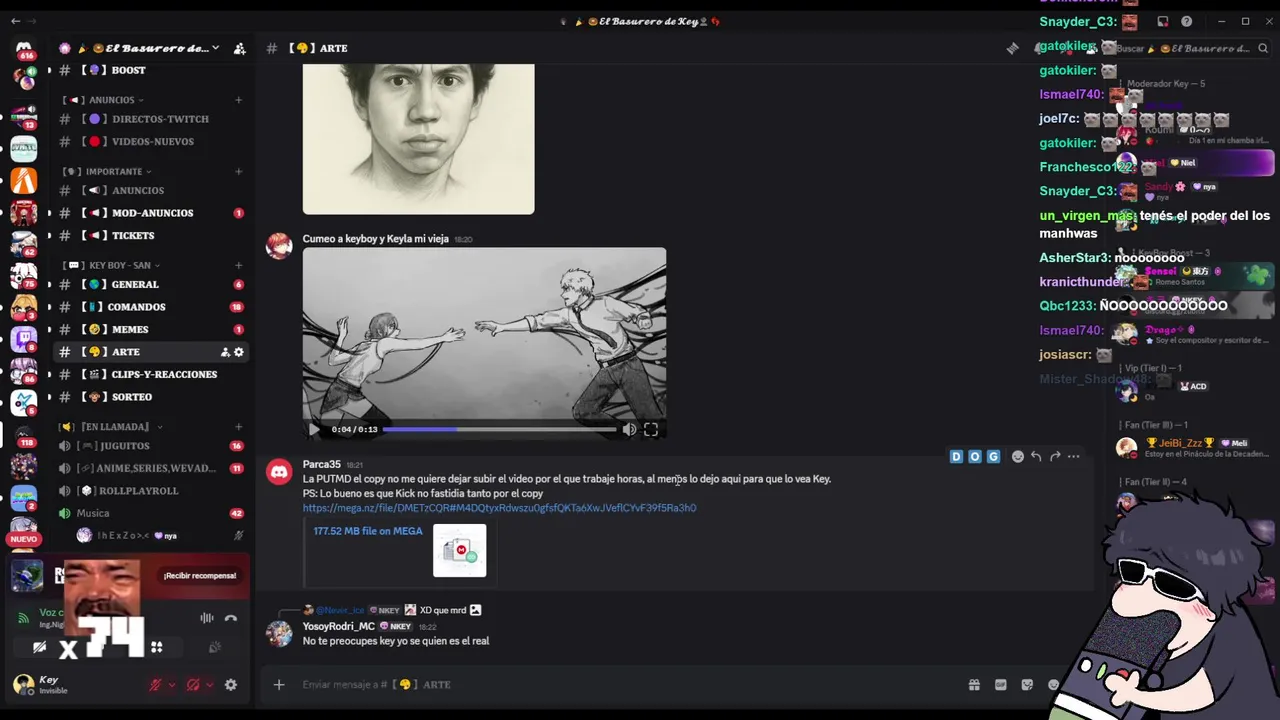This screenshot has height=720, width=1280.
Task: Add a channel to ANUNCIOS category
Action: tap(238, 100)
